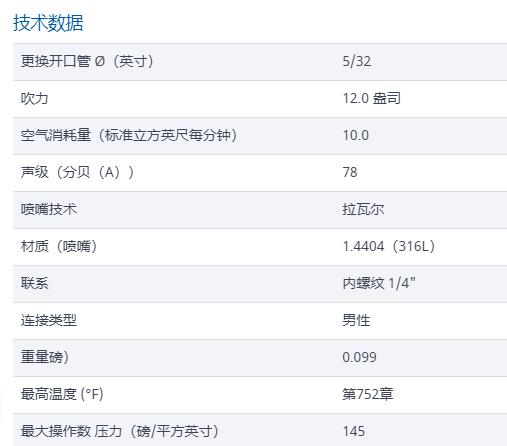Select the 更换开口管 Ø（英寸）label
The width and height of the screenshot is (507, 446).
click(x=87, y=61)
